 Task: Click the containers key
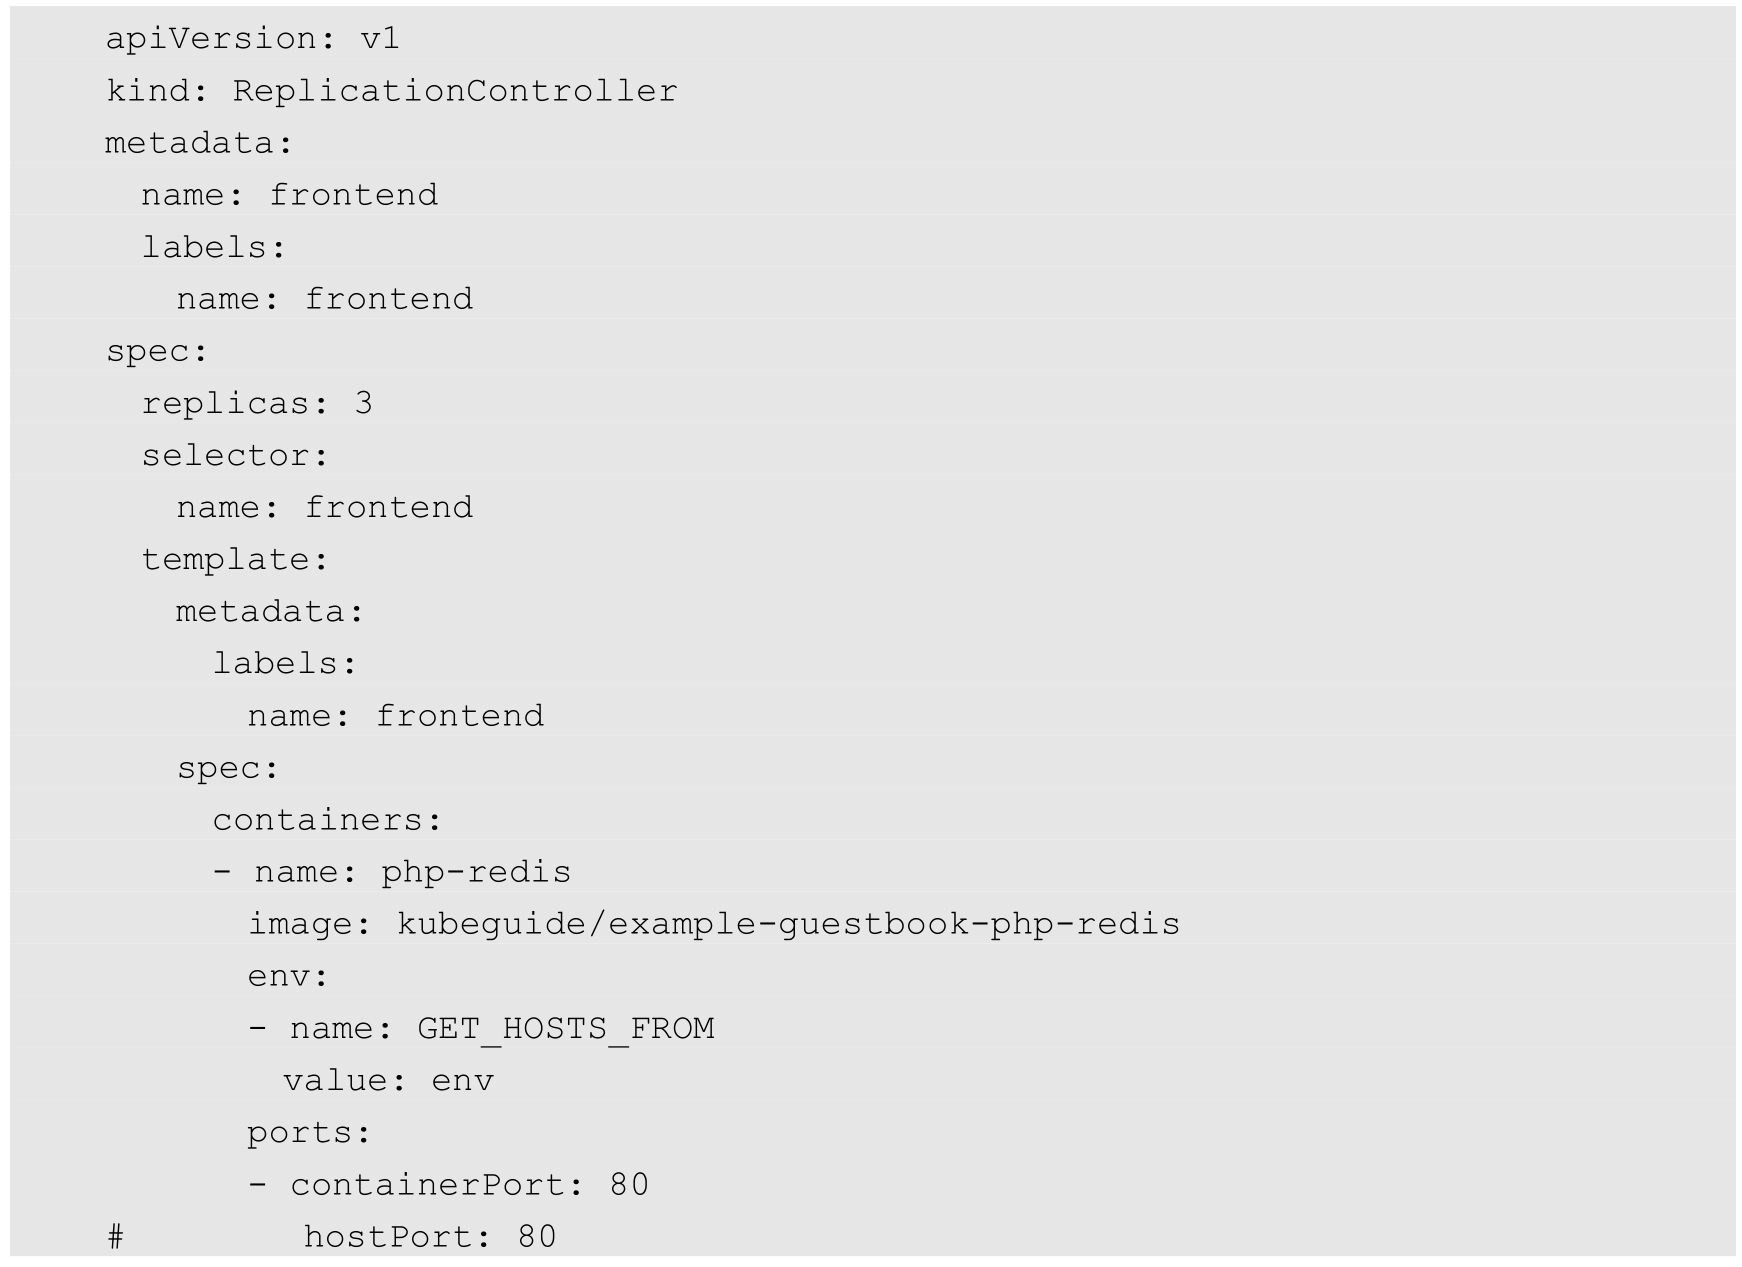pyautogui.click(x=325, y=820)
